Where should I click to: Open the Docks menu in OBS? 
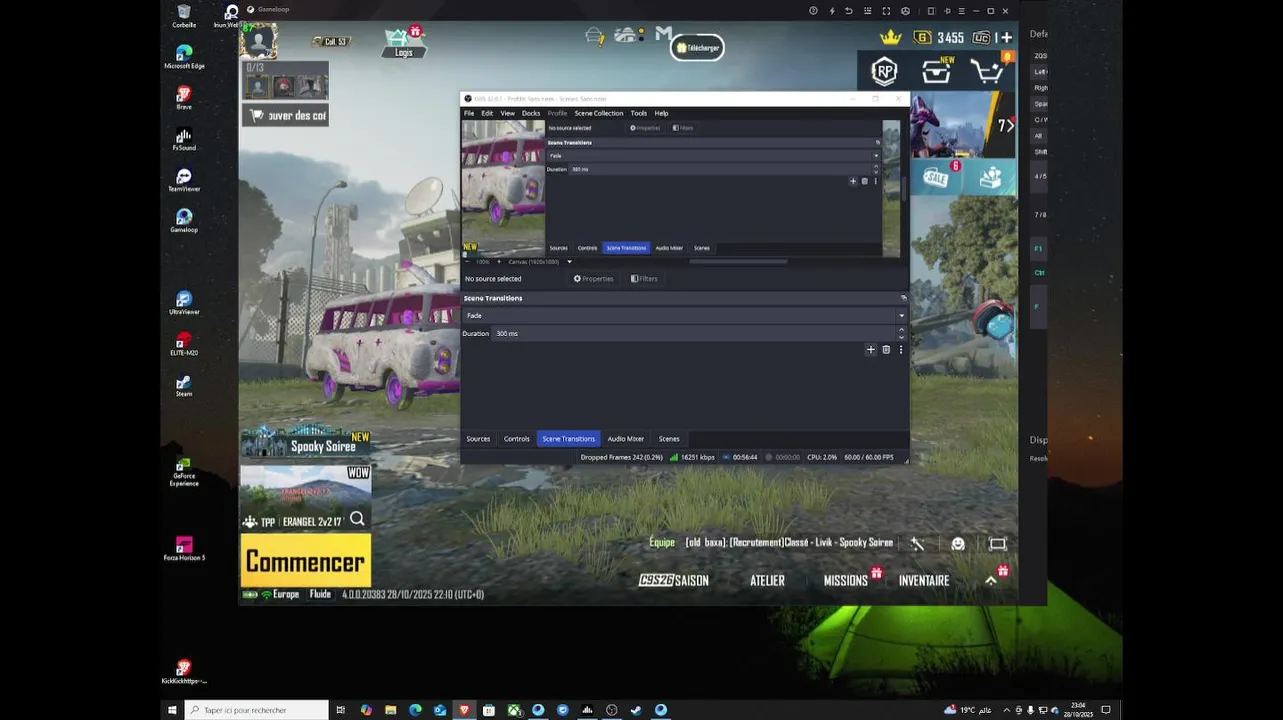[531, 113]
